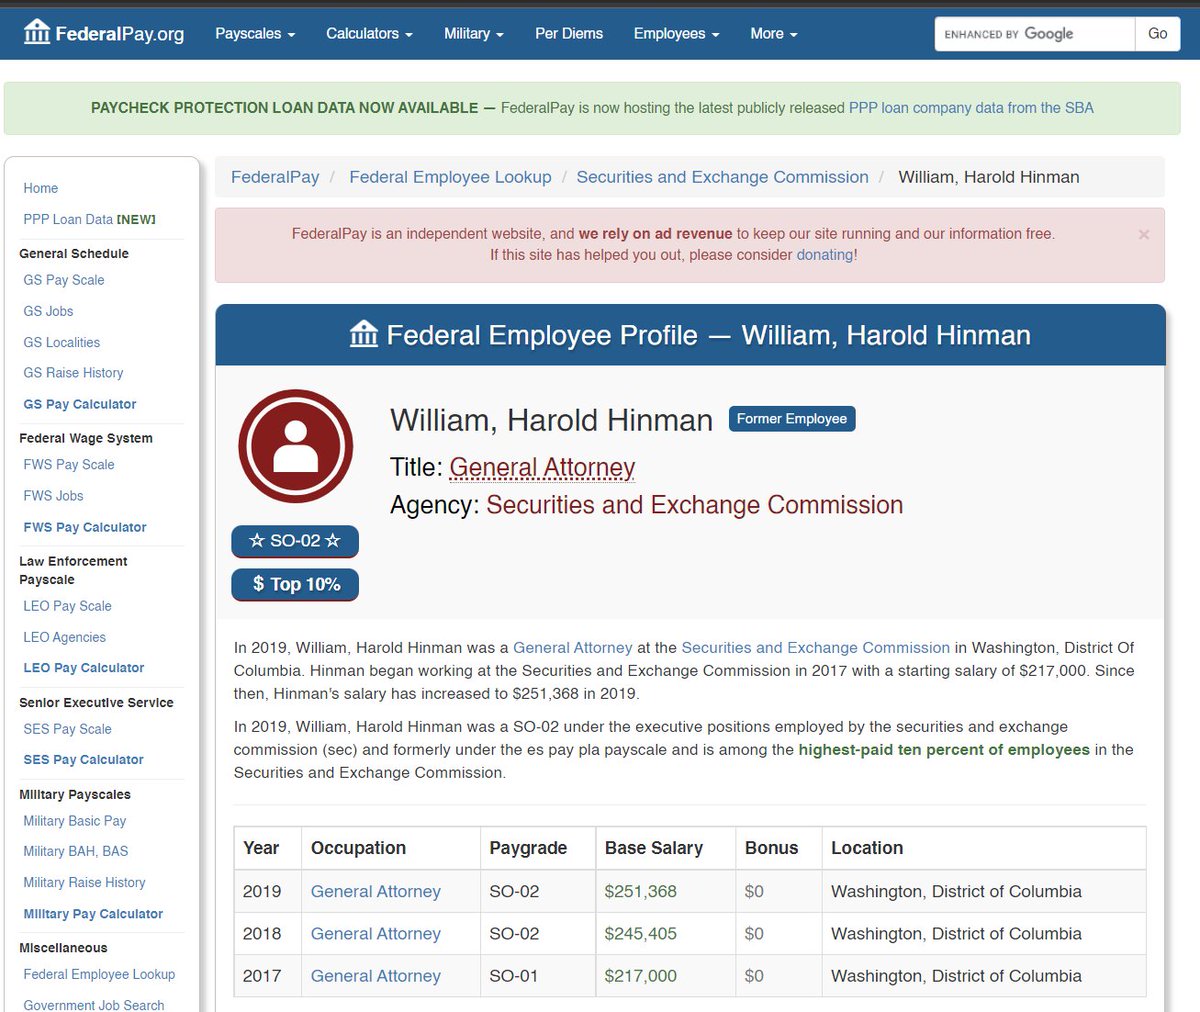Open FWS Pay Scale sidebar link
1200x1012 pixels.
(69, 465)
